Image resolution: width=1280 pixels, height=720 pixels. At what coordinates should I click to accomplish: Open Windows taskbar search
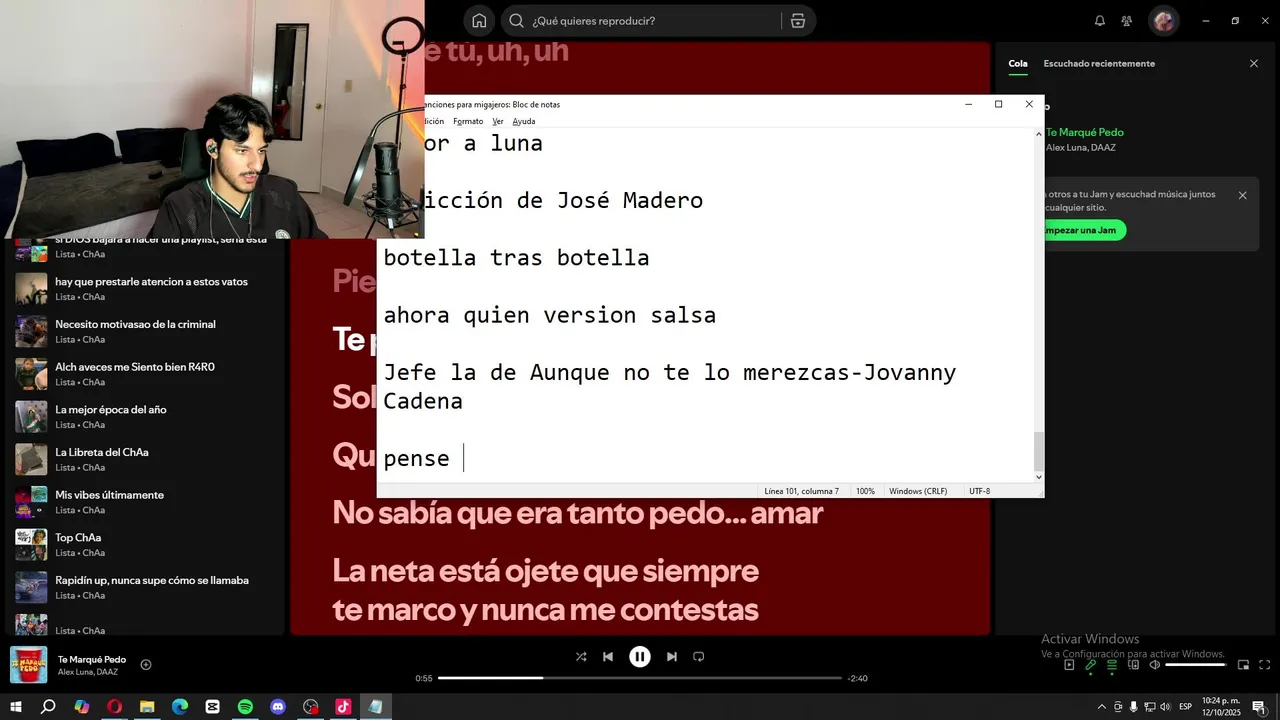(x=48, y=706)
